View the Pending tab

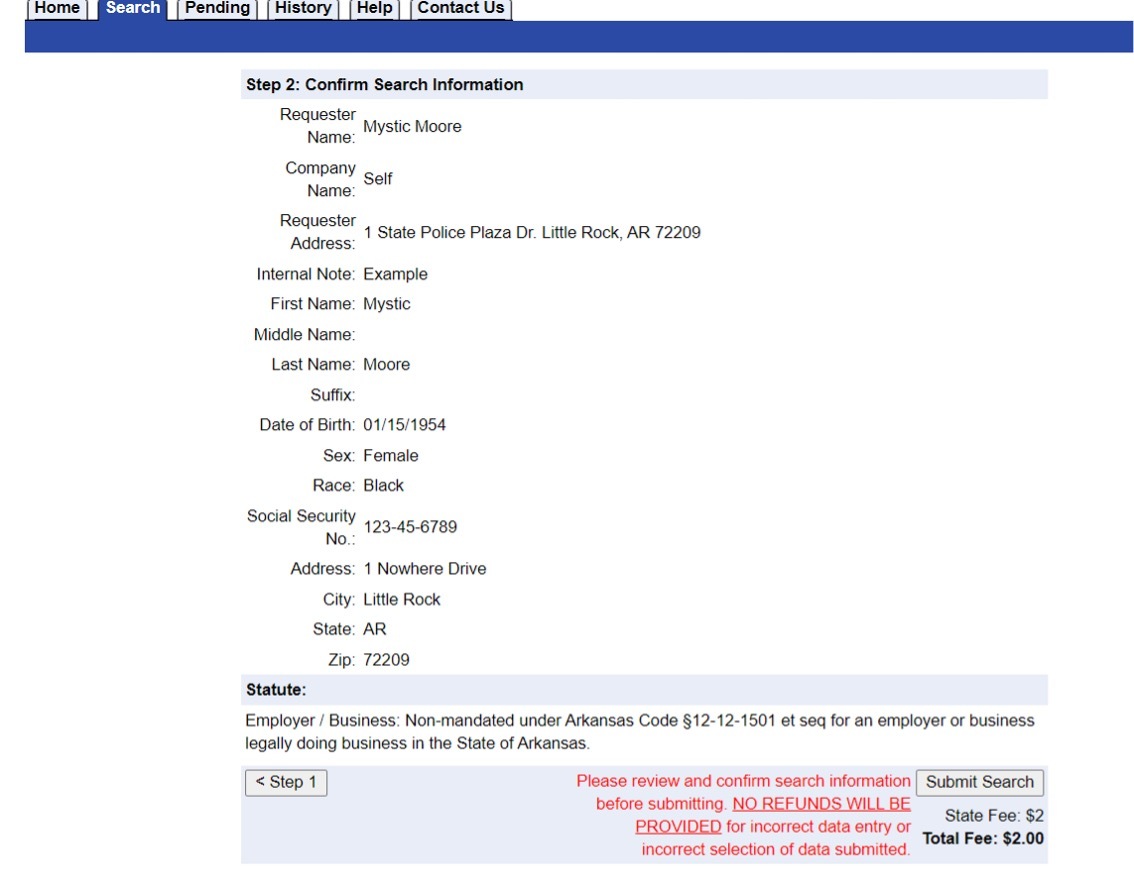216,8
